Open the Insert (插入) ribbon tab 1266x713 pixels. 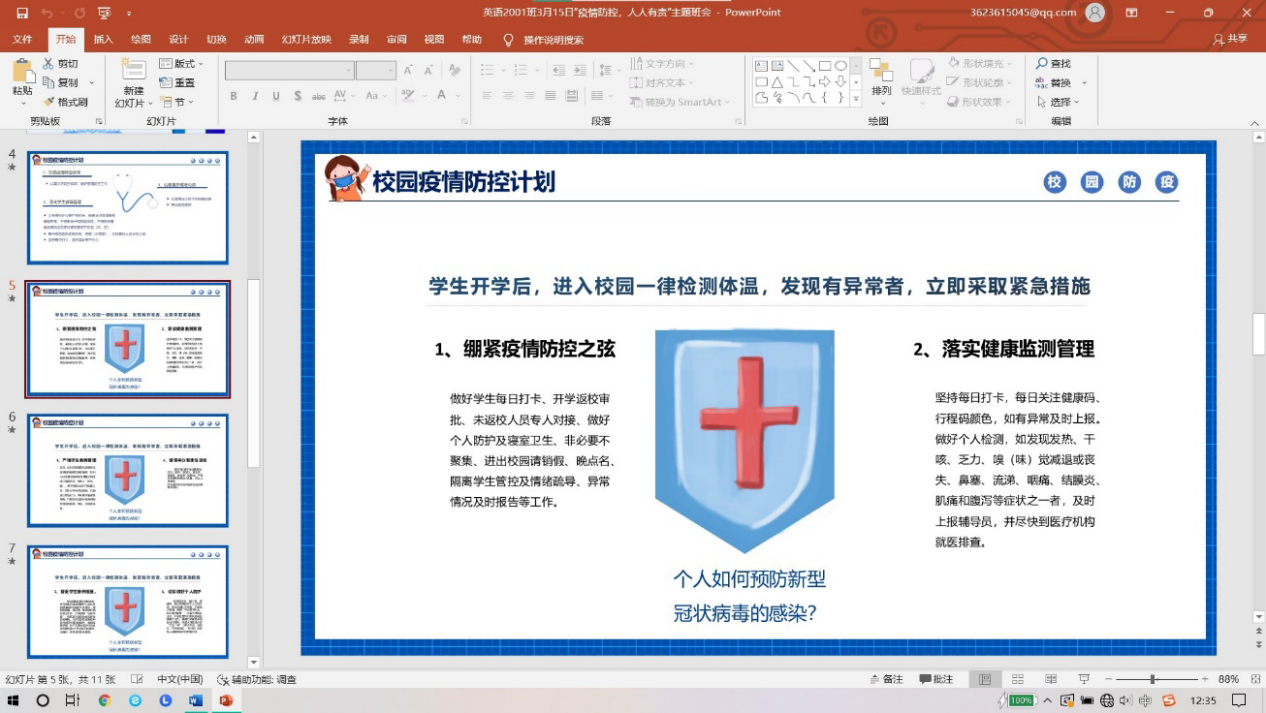(x=103, y=40)
